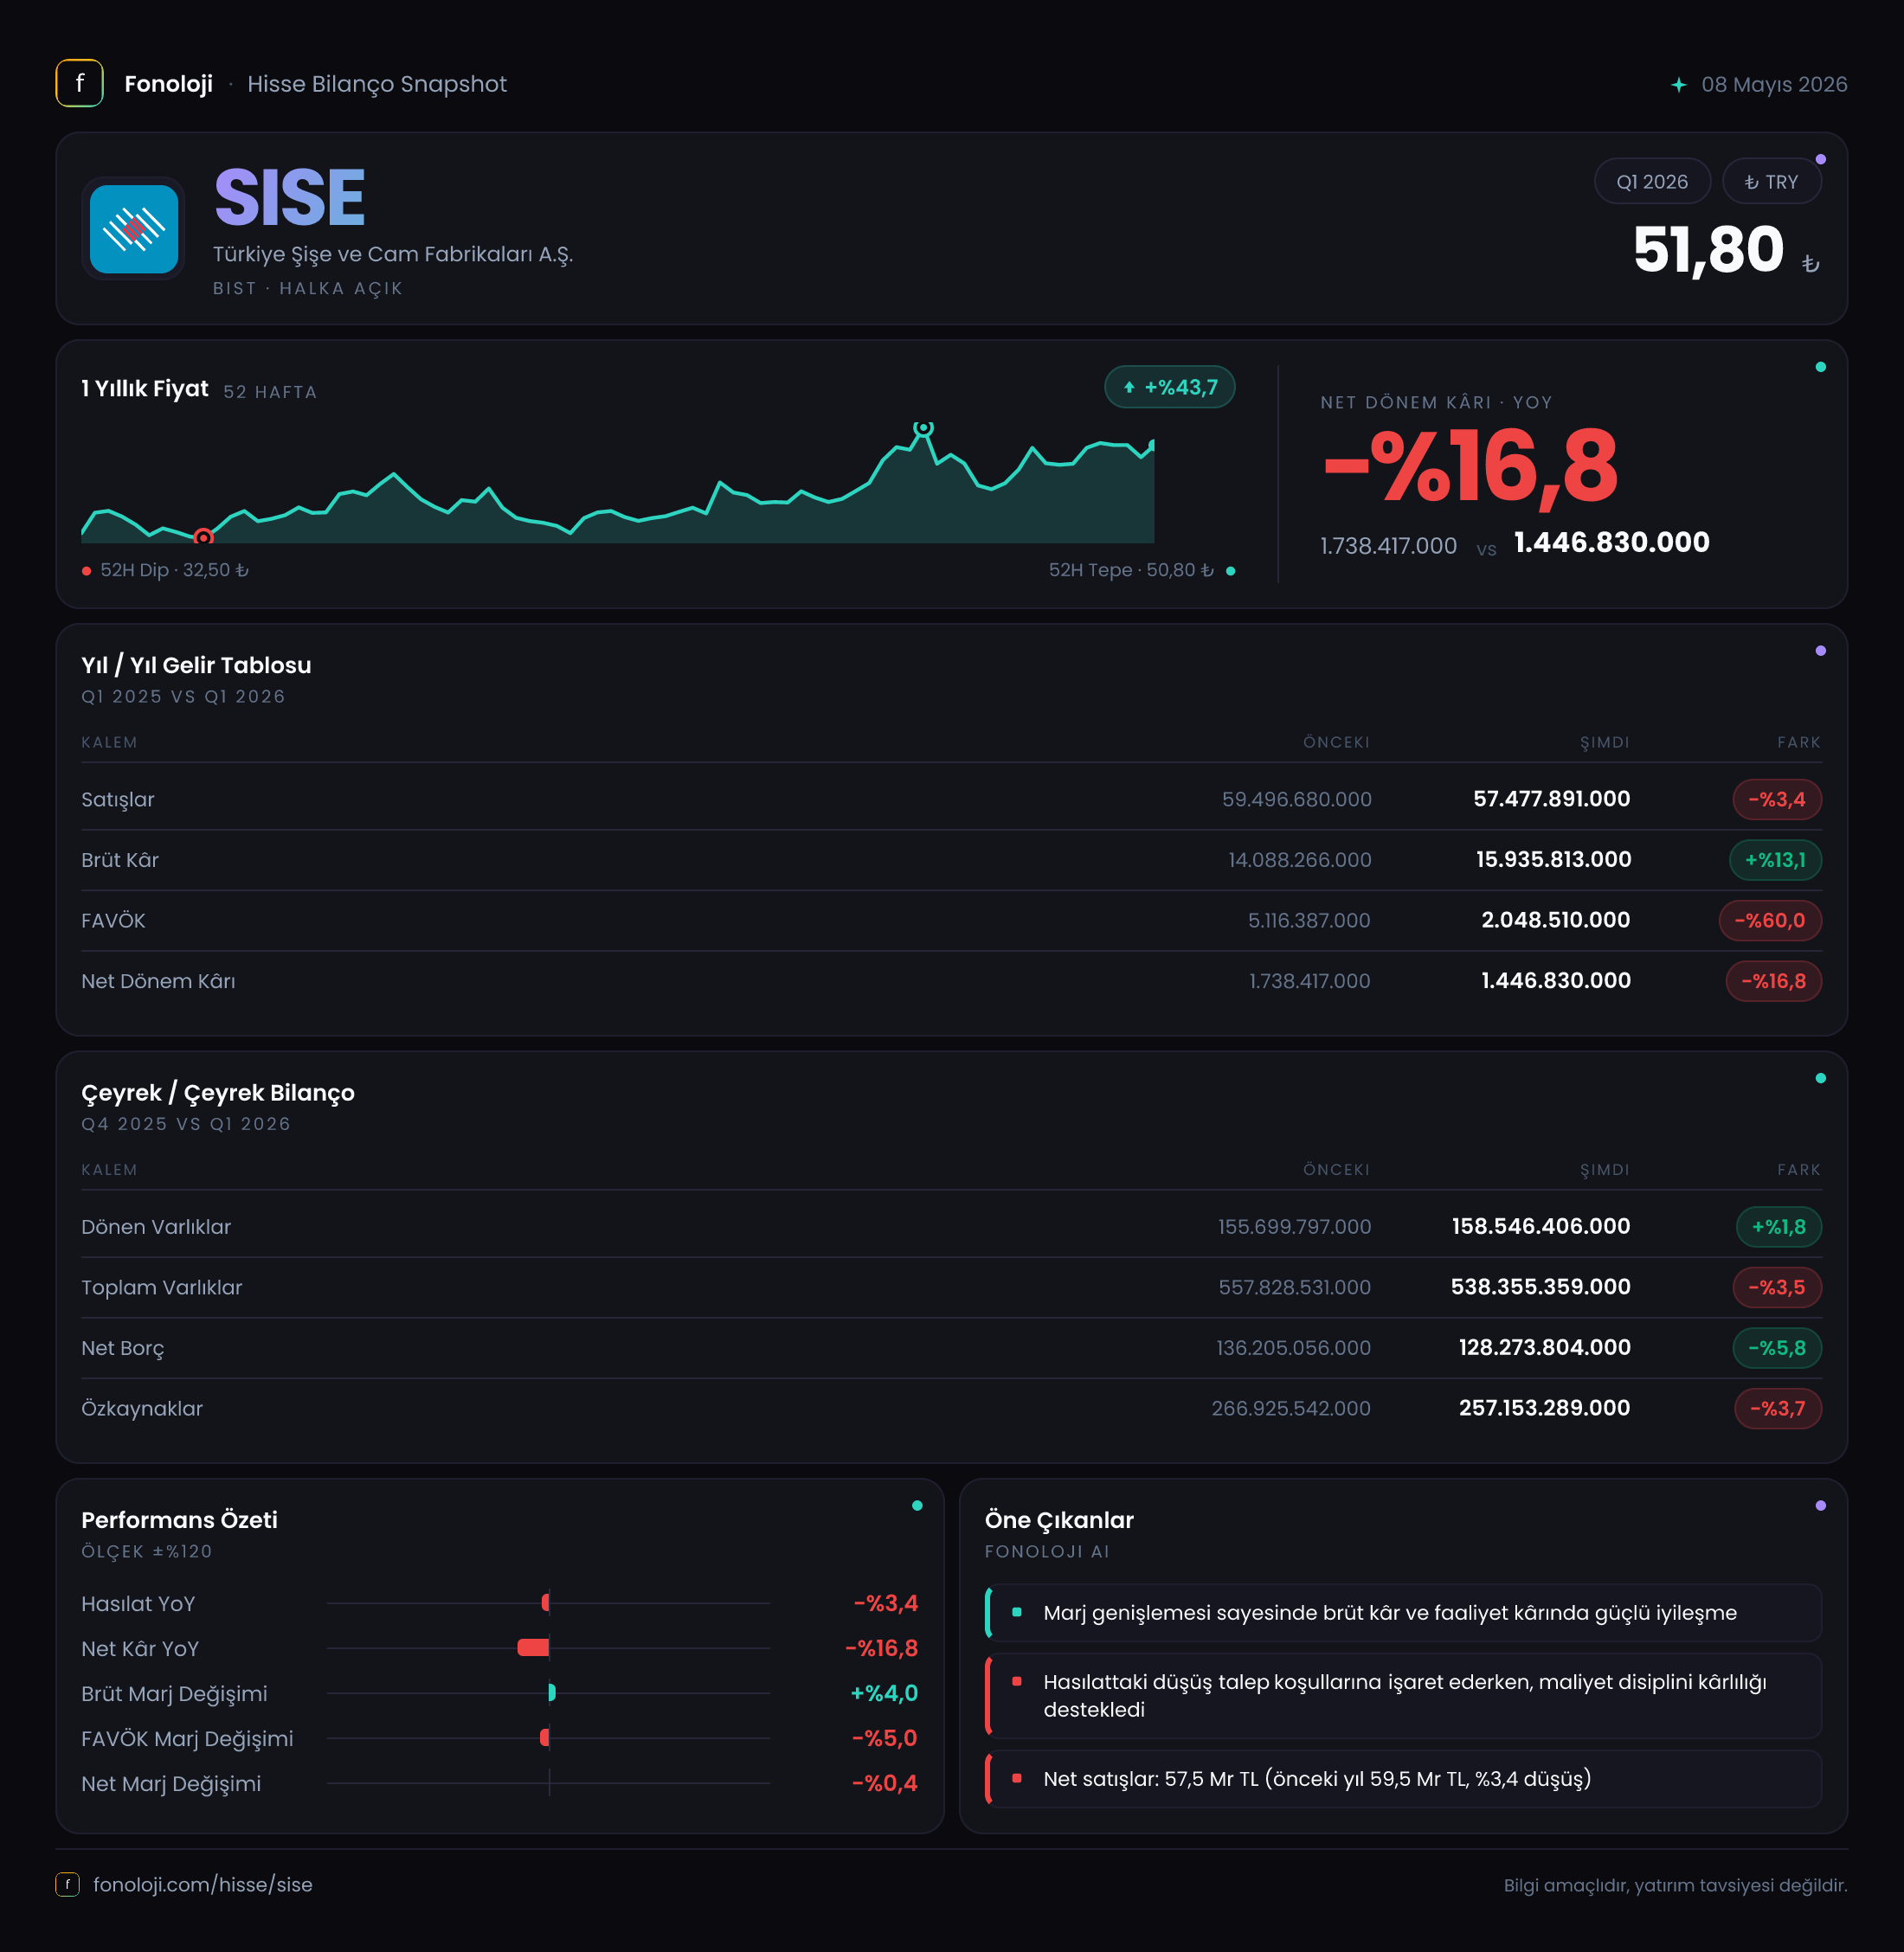Open the "Marj genişlemesi sayesinde" highlight card
The width and height of the screenshot is (1904, 1952).
click(1403, 1613)
